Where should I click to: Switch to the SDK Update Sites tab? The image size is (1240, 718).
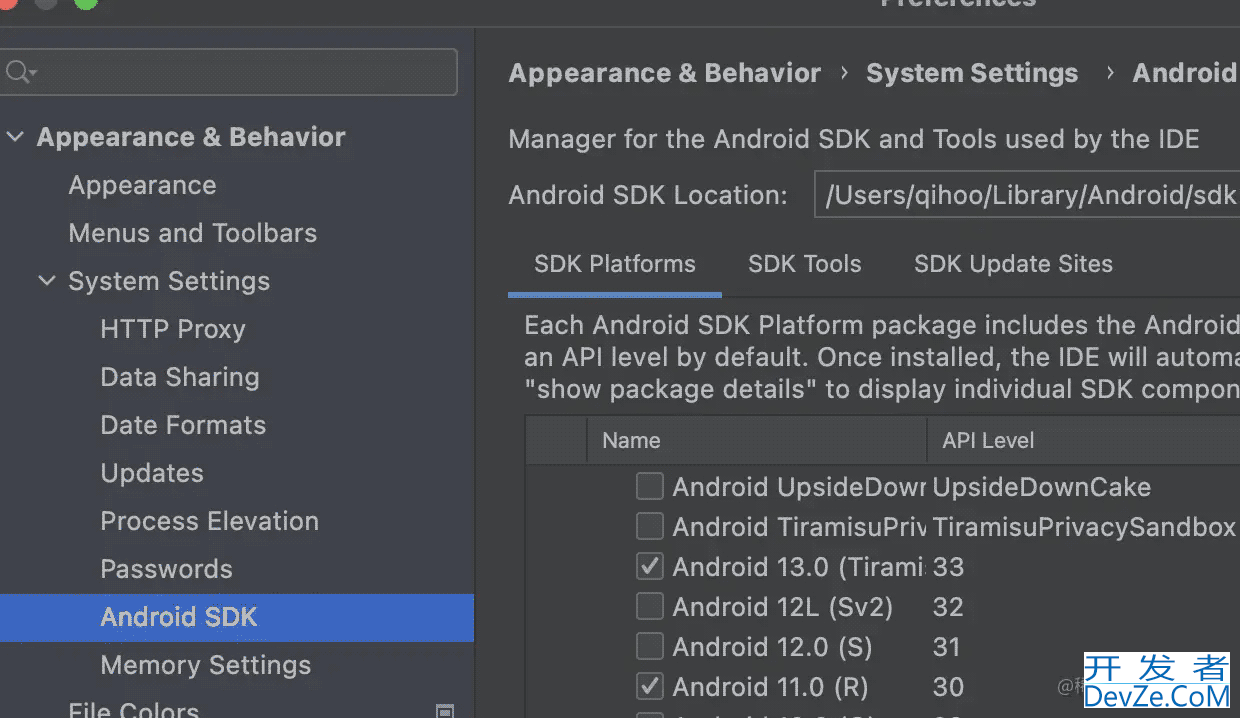coord(1013,264)
